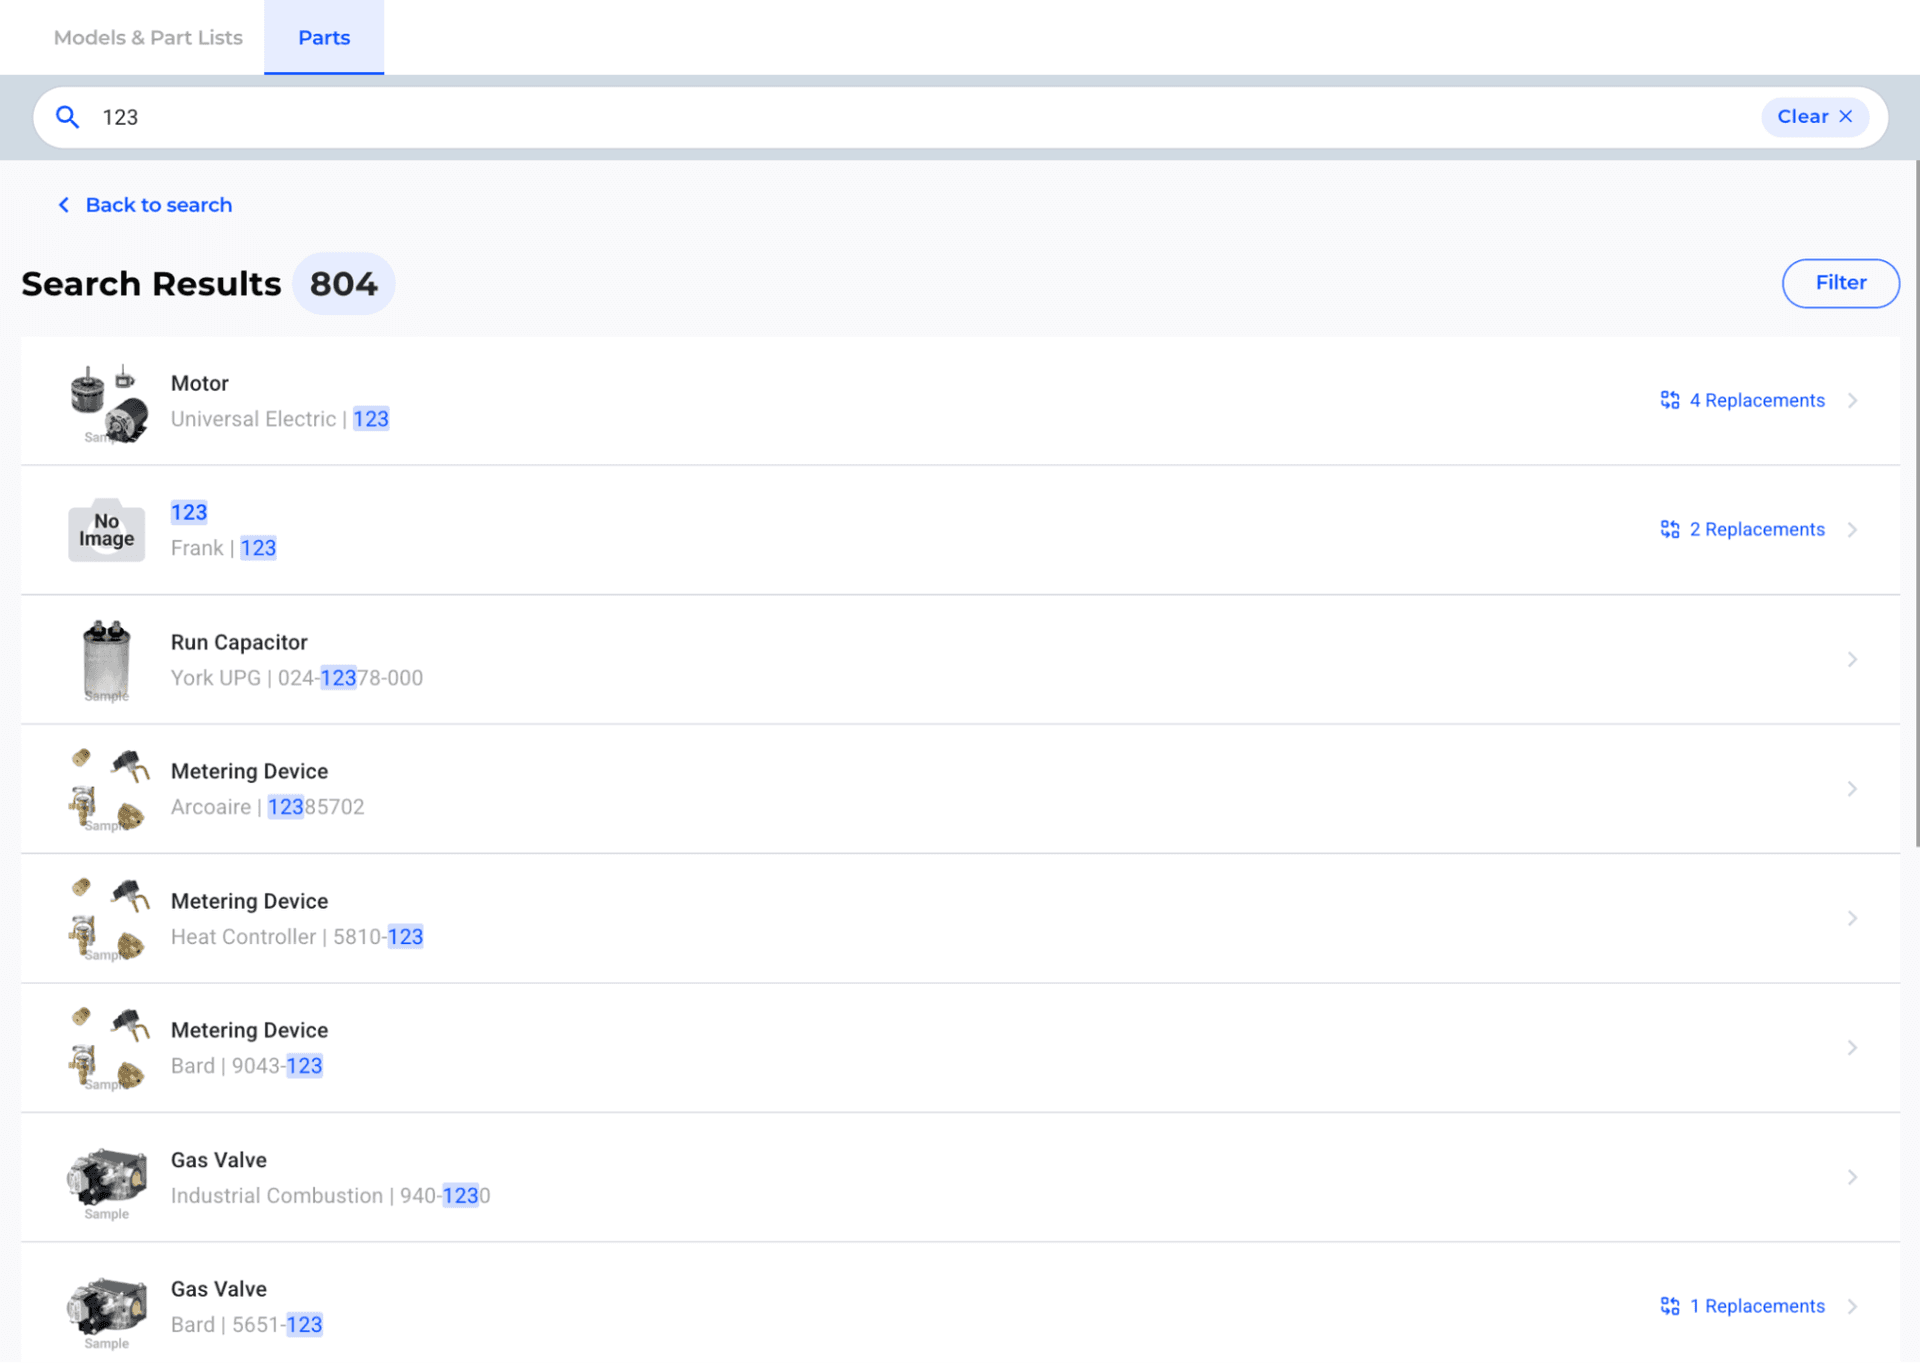Open the Motor Universal Electric thumbnail

[x=107, y=403]
